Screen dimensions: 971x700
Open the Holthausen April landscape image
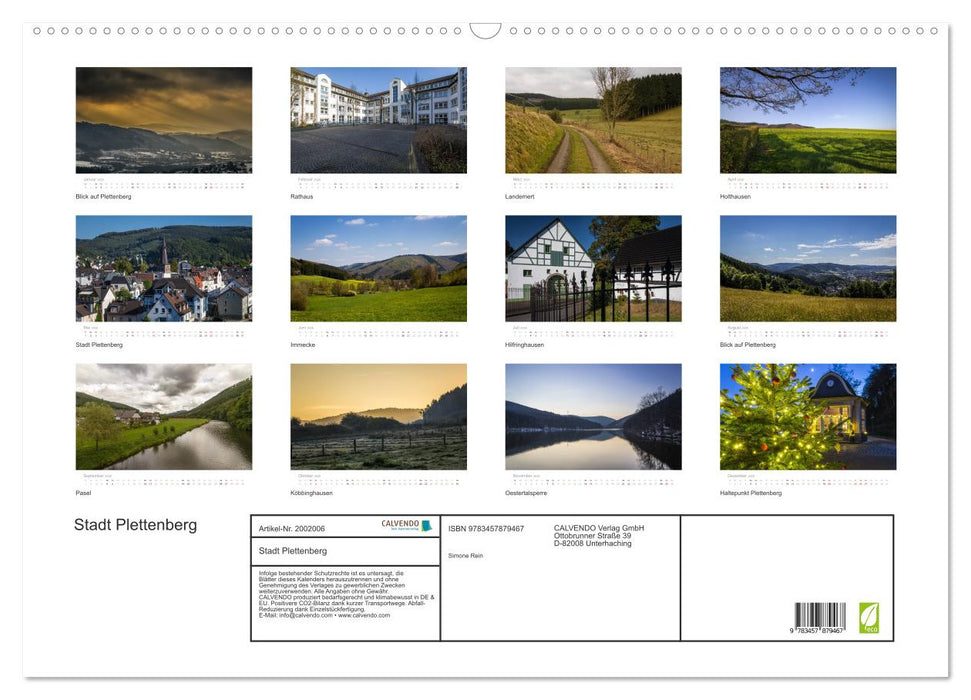(807, 120)
